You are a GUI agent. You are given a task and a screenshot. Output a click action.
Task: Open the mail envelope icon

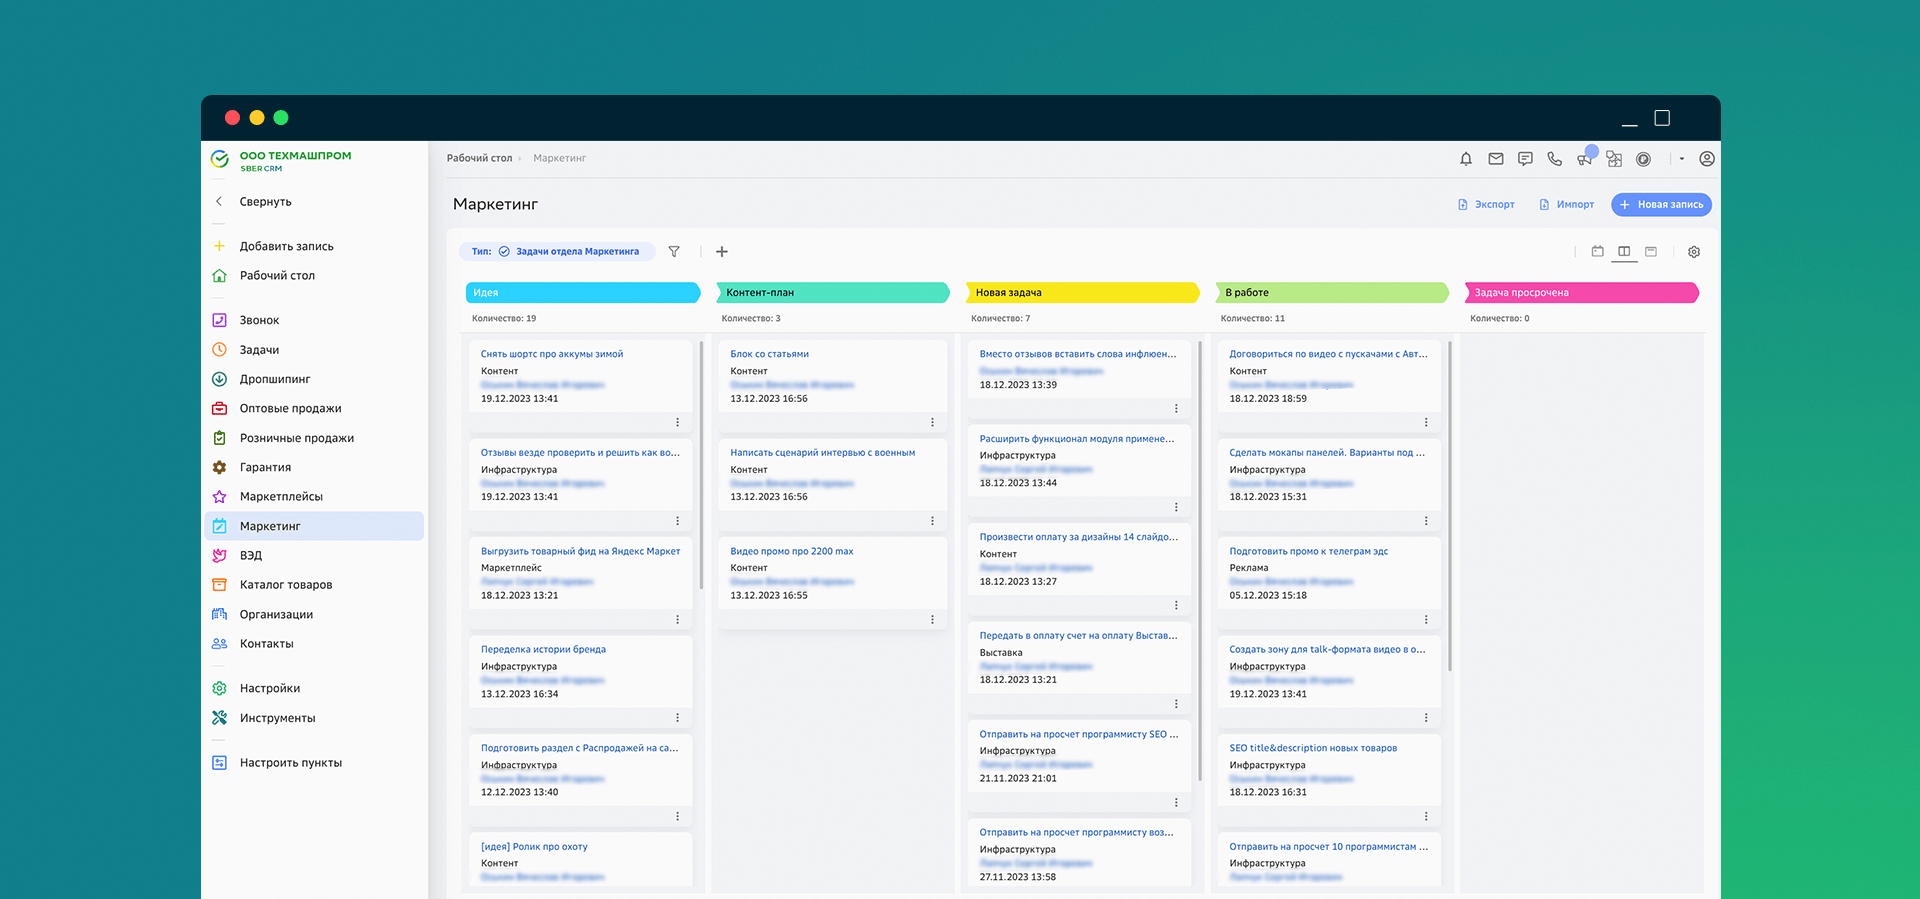click(1496, 159)
